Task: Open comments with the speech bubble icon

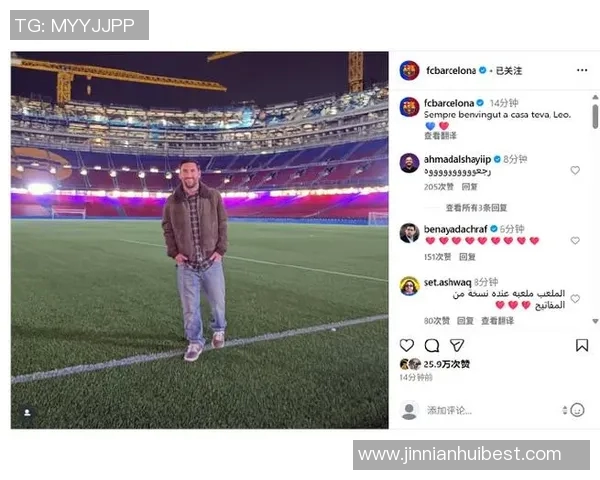Action: point(432,345)
